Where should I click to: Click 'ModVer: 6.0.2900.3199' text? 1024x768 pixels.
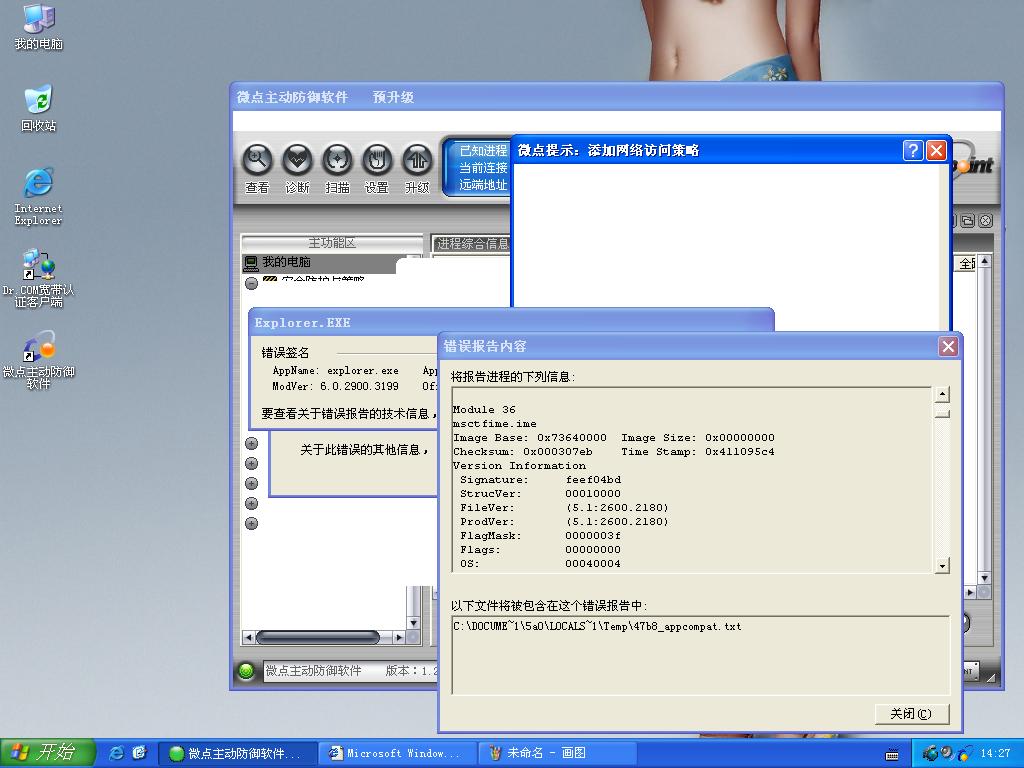[335, 386]
